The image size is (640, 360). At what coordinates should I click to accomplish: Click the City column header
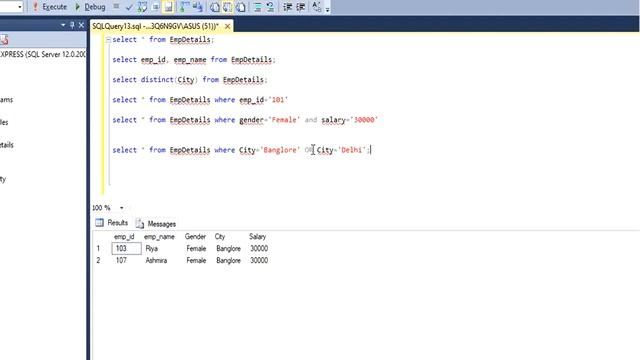tap(220, 237)
